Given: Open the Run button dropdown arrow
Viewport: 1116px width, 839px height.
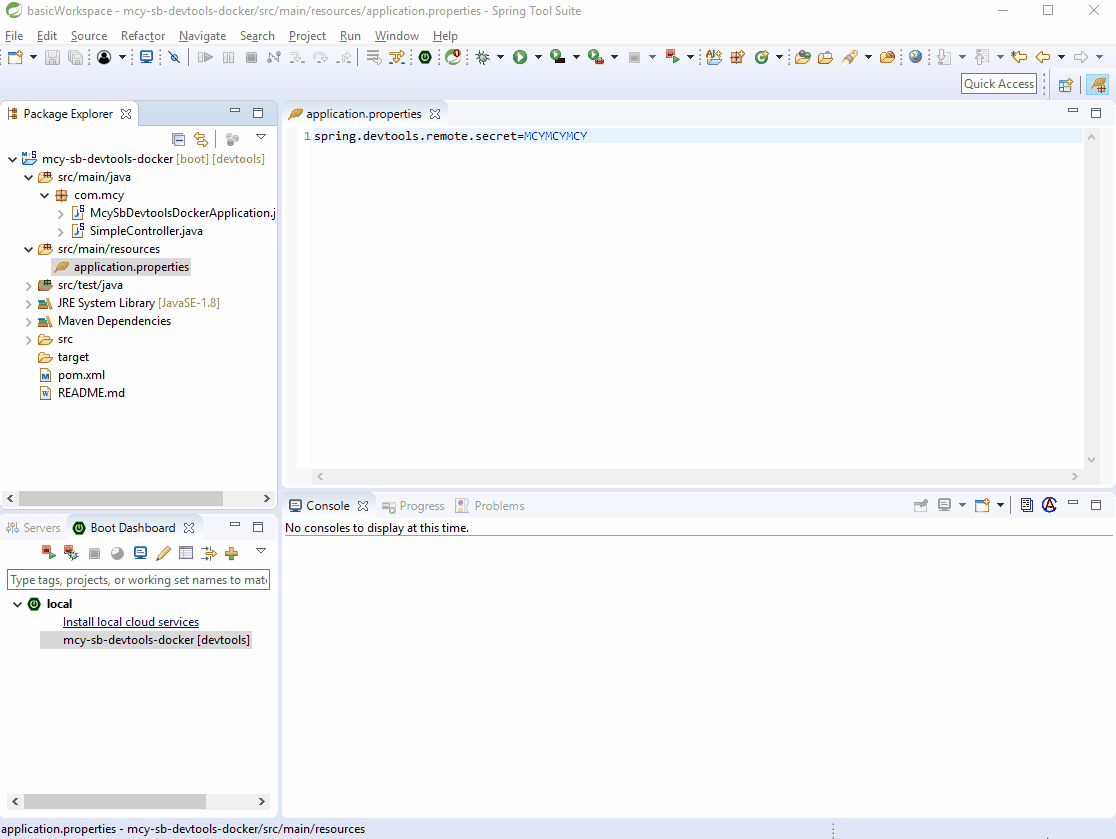Looking at the screenshot, I should coord(538,58).
